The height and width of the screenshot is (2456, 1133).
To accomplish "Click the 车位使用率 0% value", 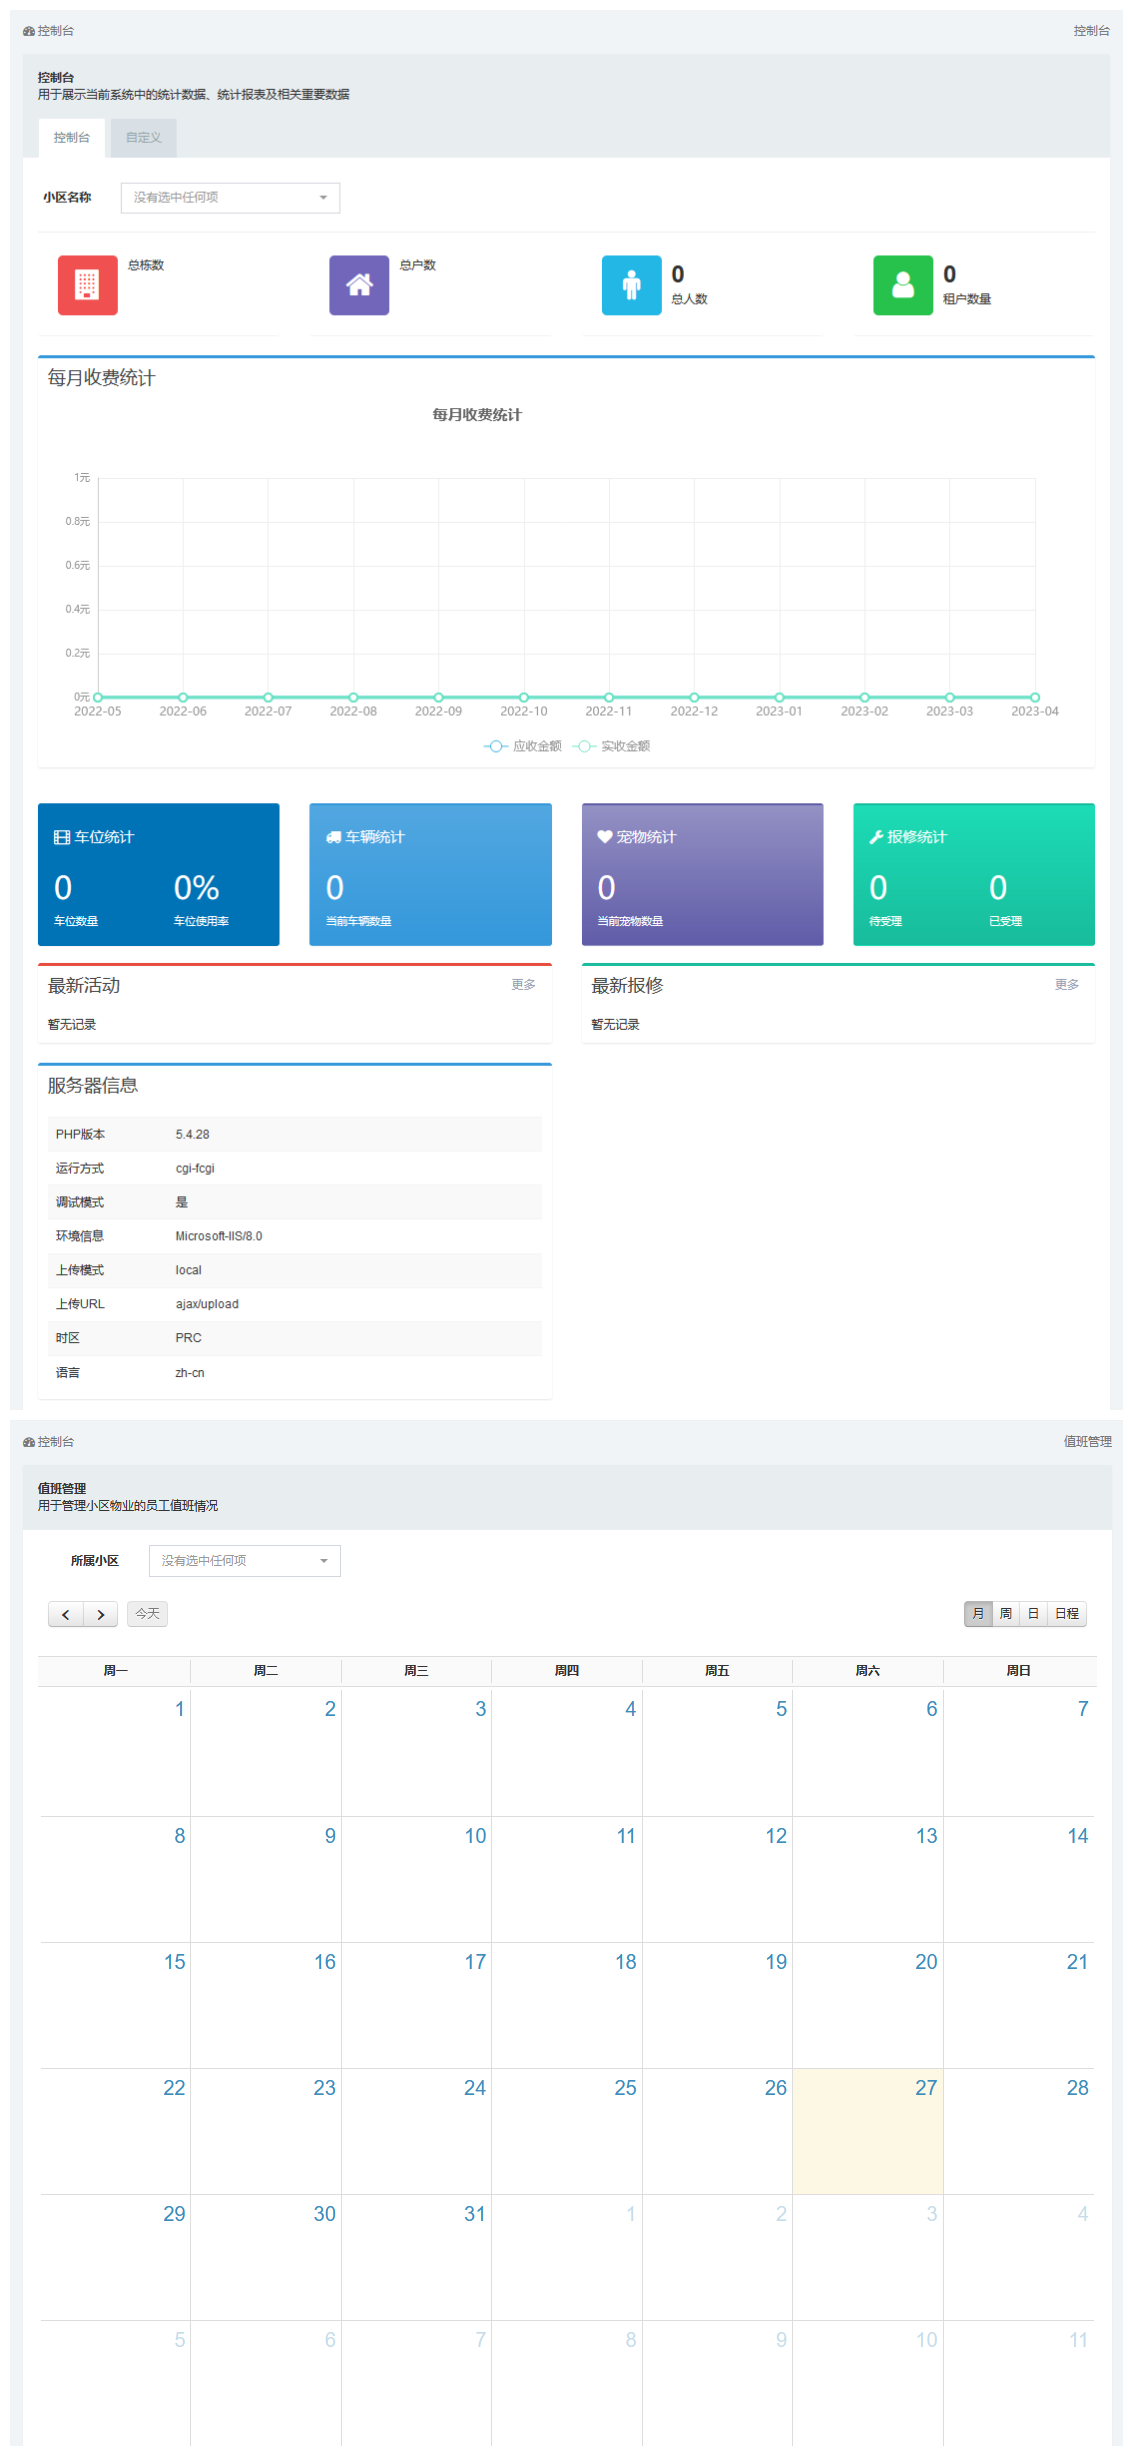I will pyautogui.click(x=196, y=888).
